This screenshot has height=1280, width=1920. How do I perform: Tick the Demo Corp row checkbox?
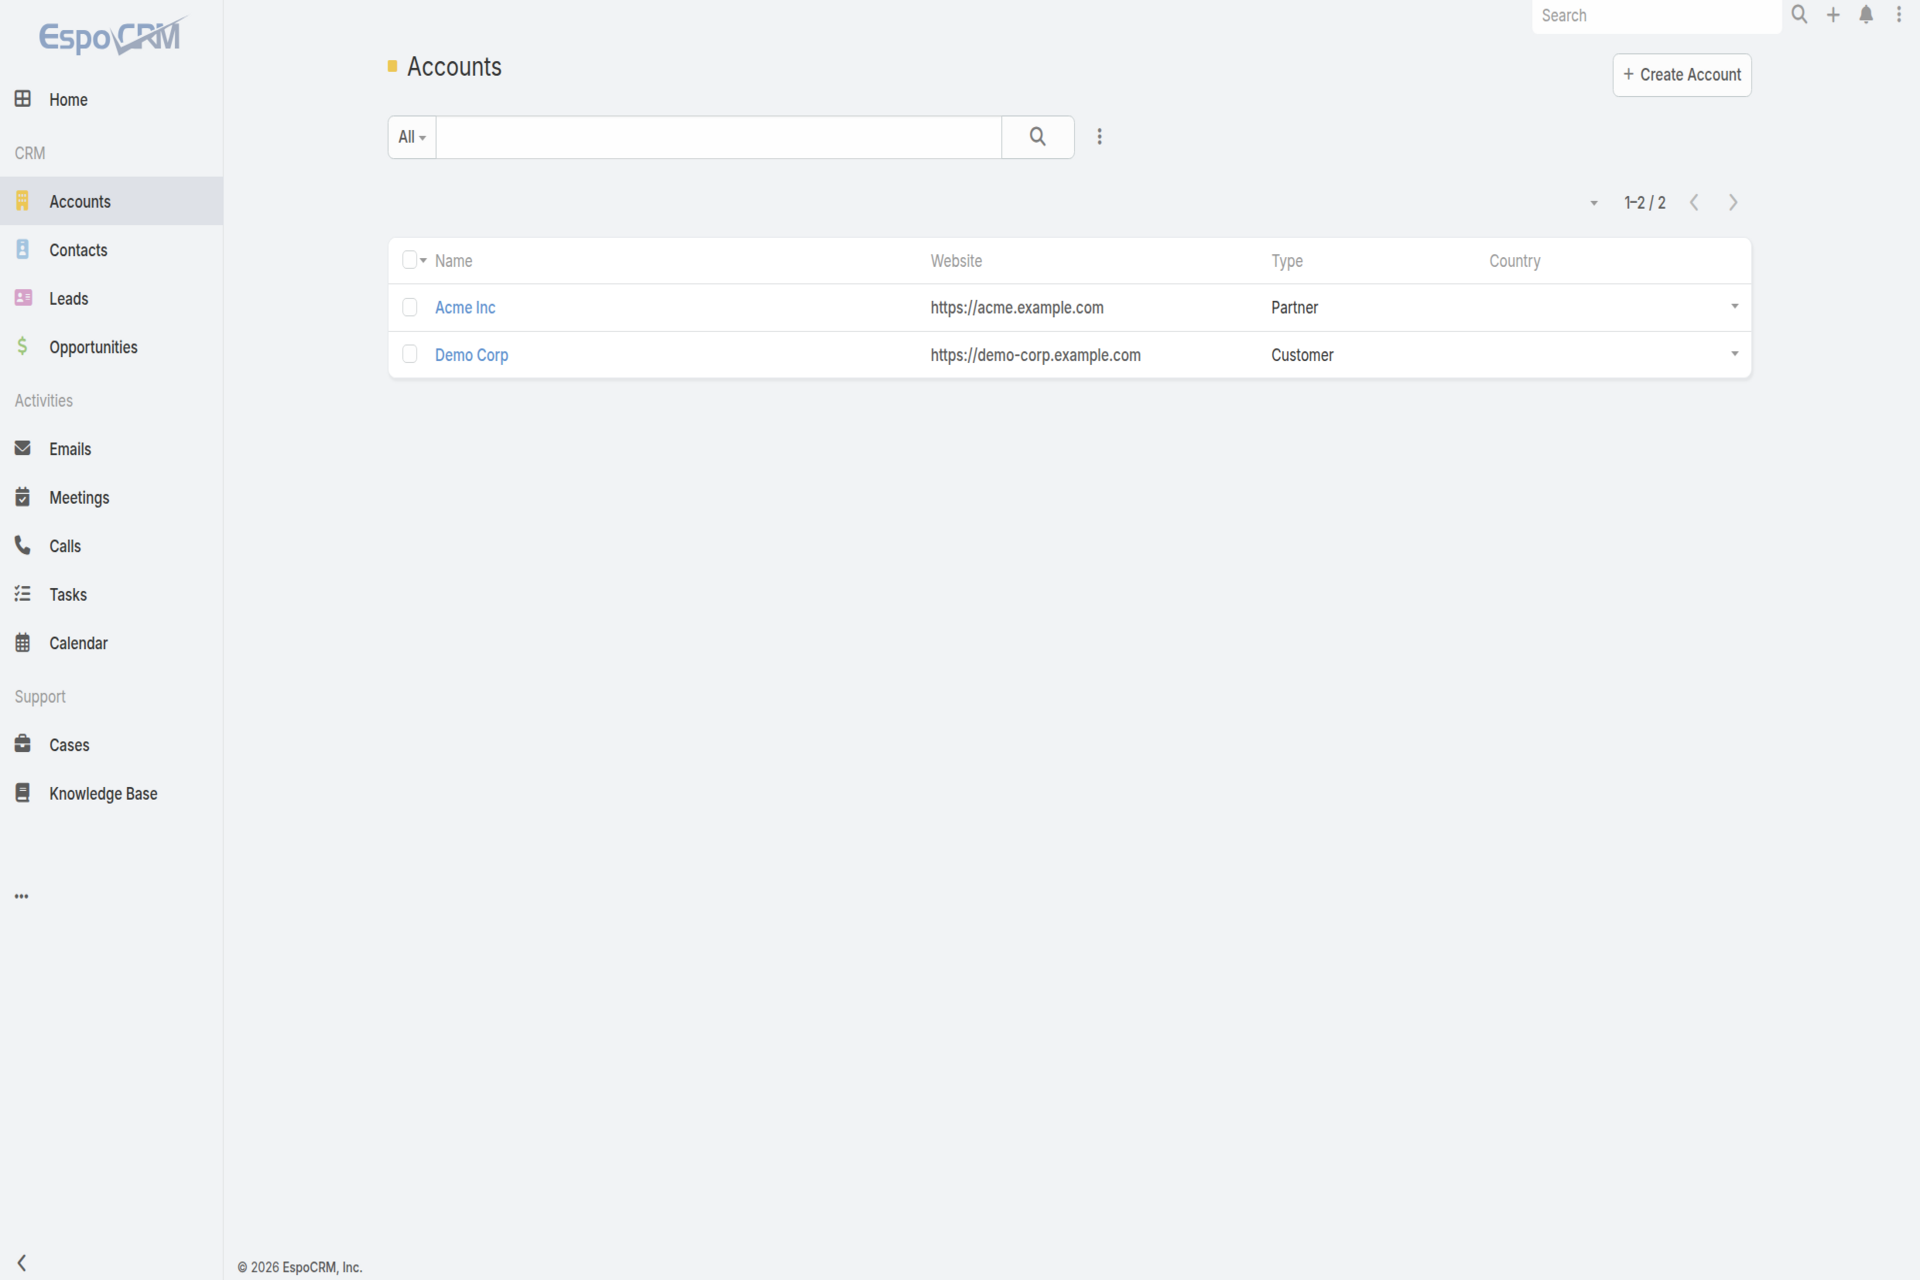click(409, 354)
